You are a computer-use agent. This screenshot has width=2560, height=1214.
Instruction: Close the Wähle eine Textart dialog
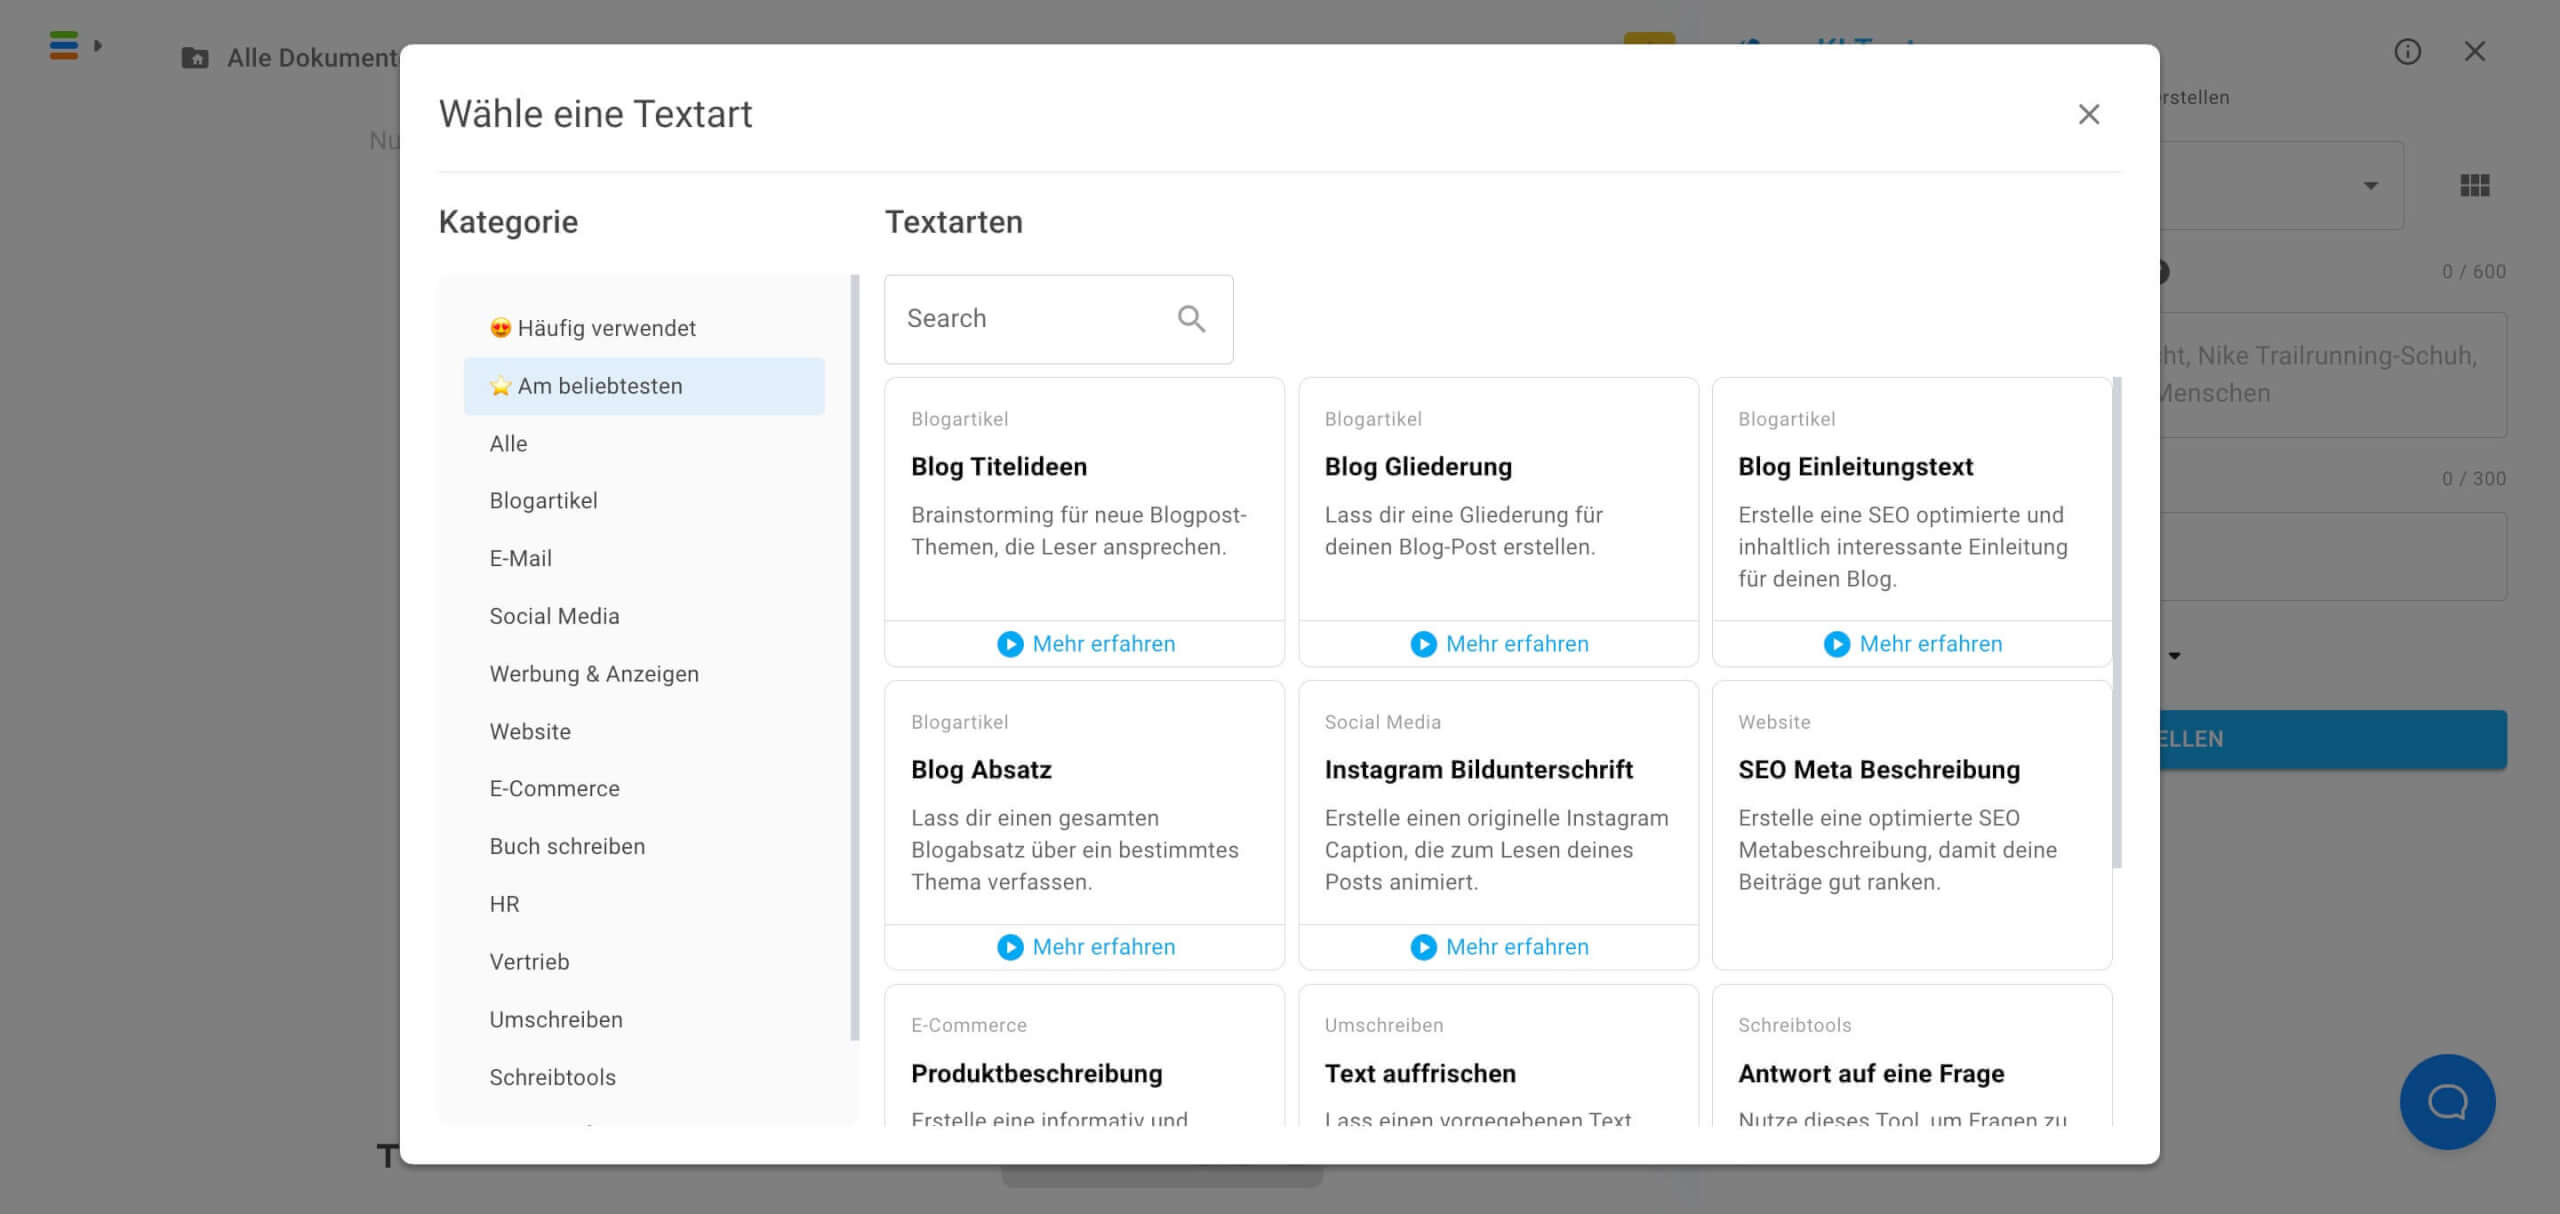point(2088,114)
